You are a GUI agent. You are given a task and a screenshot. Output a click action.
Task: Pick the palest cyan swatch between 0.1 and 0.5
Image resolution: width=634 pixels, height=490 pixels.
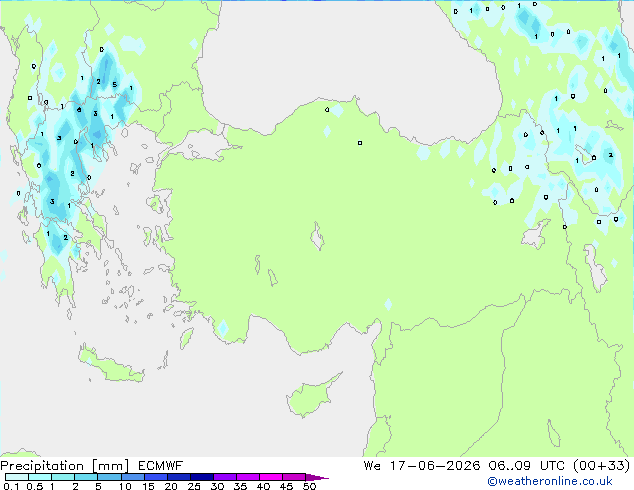tap(17, 477)
